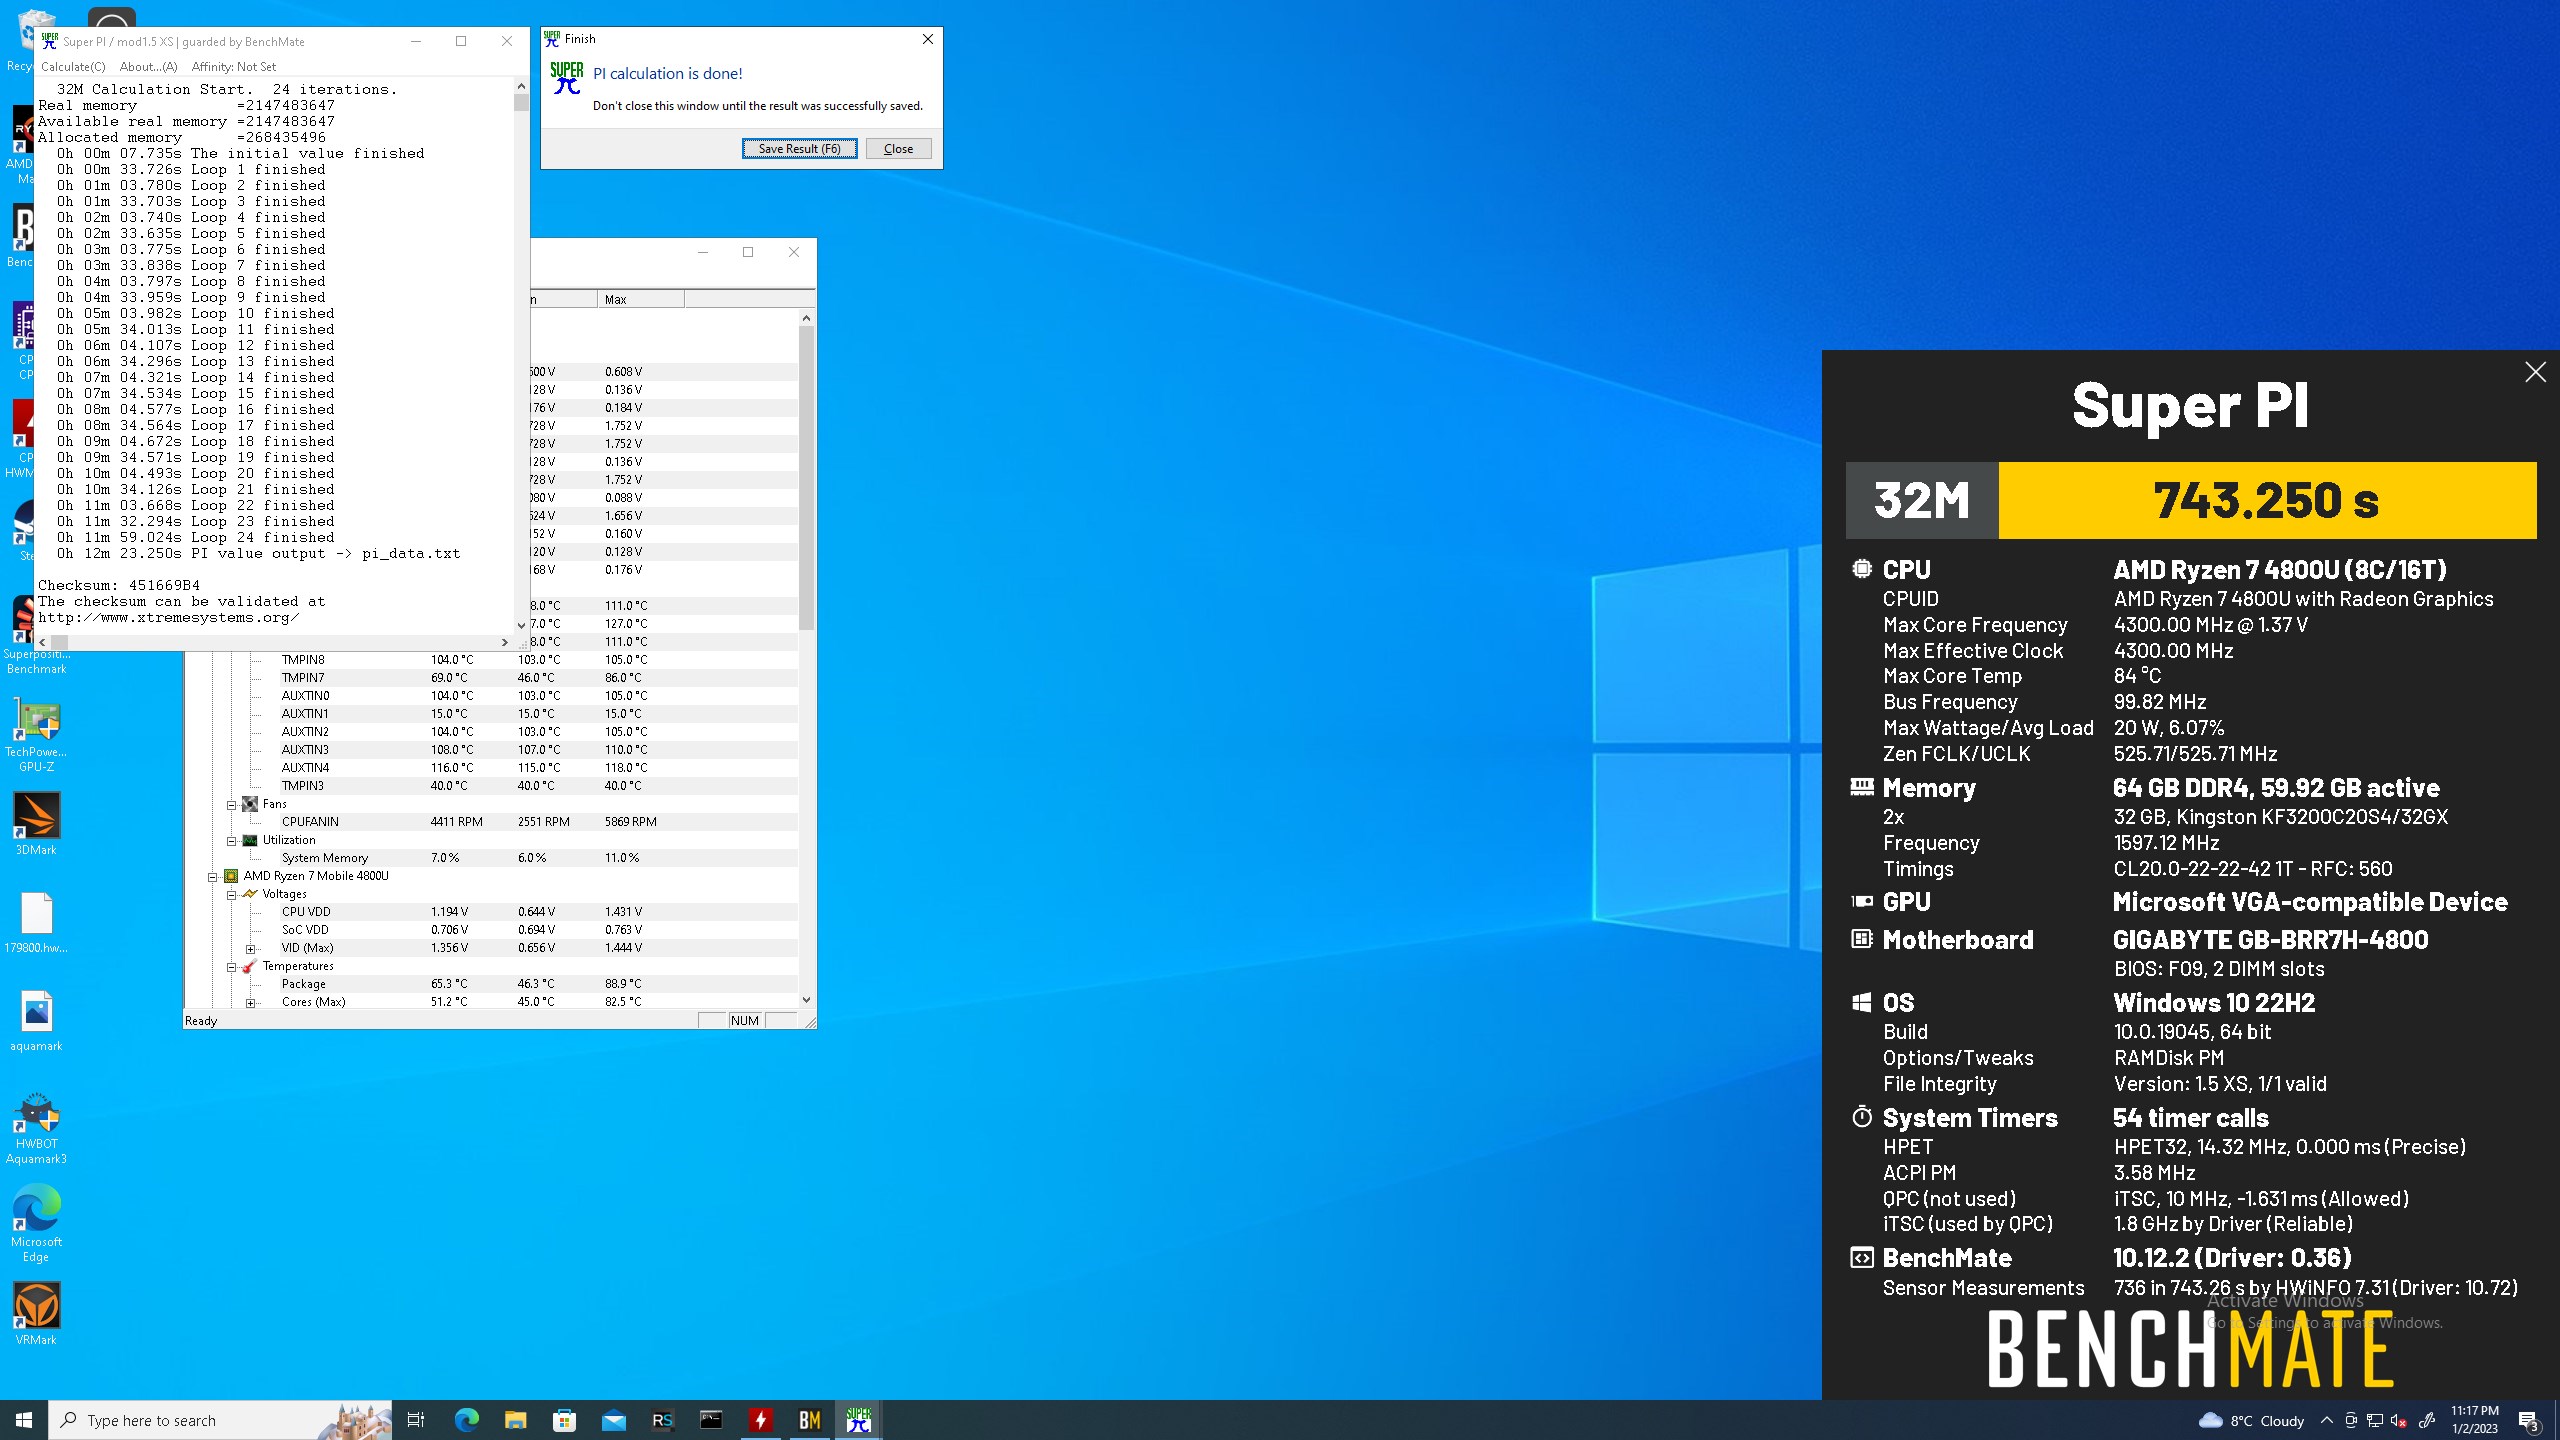Collapse the Temperatures node under the Ryzen CPU
The width and height of the screenshot is (2560, 1440).
(x=231, y=966)
